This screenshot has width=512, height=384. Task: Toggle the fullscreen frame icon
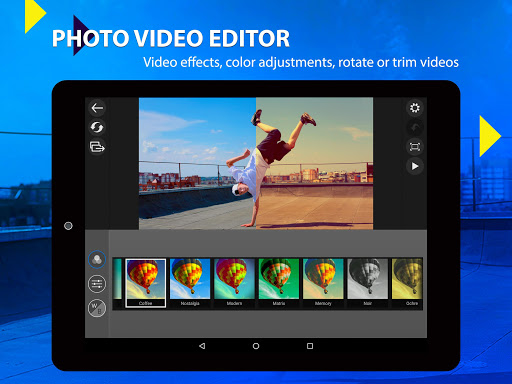point(415,147)
